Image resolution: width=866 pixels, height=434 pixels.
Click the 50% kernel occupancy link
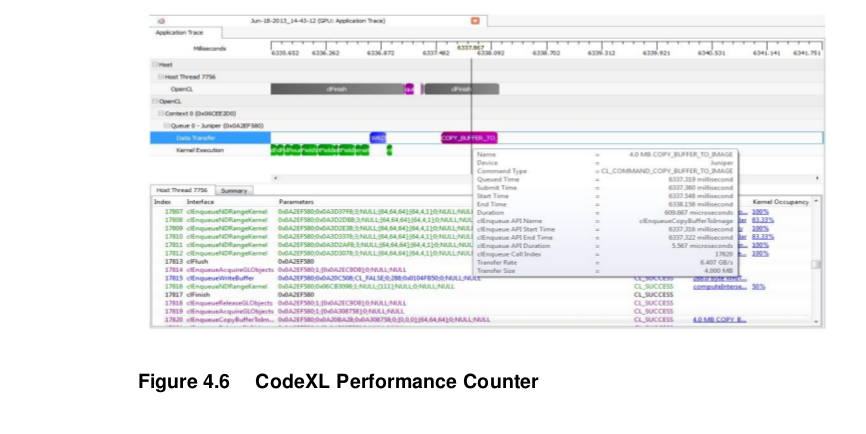[758, 287]
